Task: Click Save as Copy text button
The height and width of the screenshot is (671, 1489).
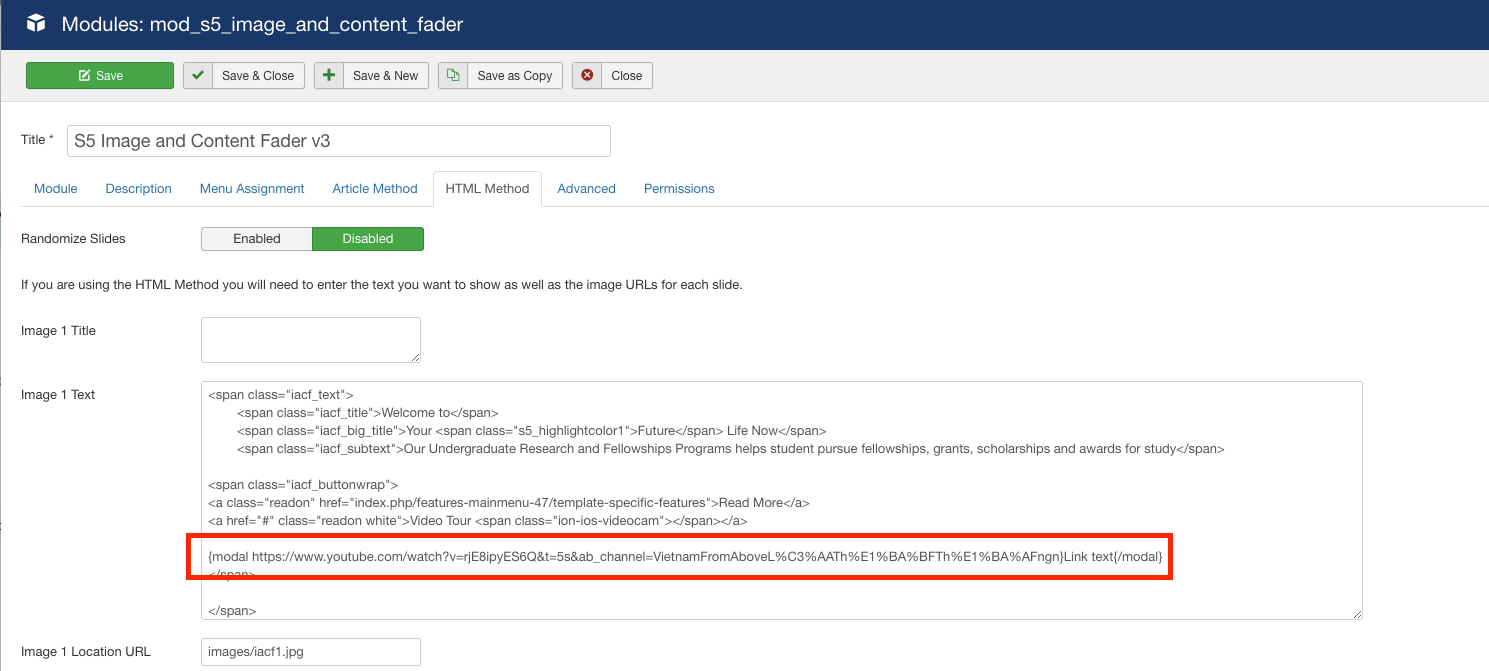Action: point(515,76)
